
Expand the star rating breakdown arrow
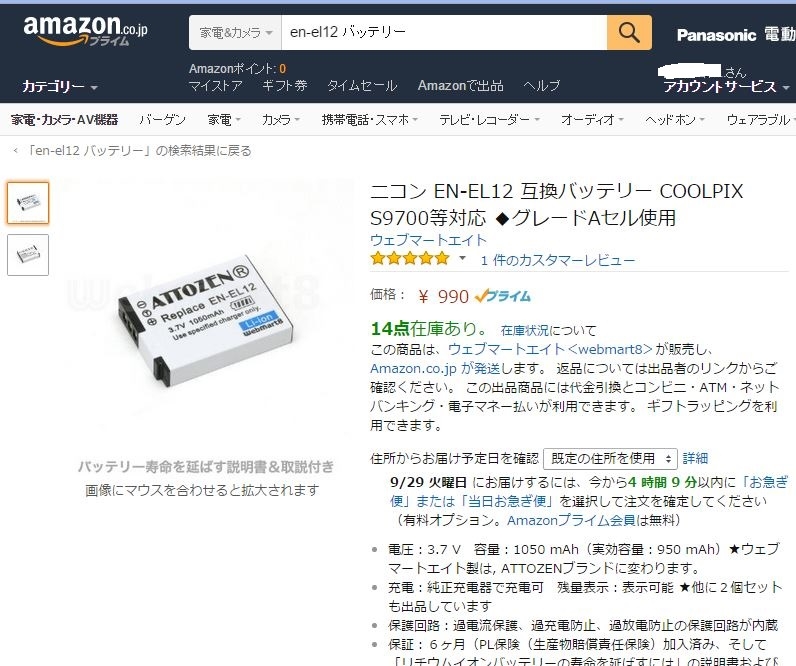462,258
